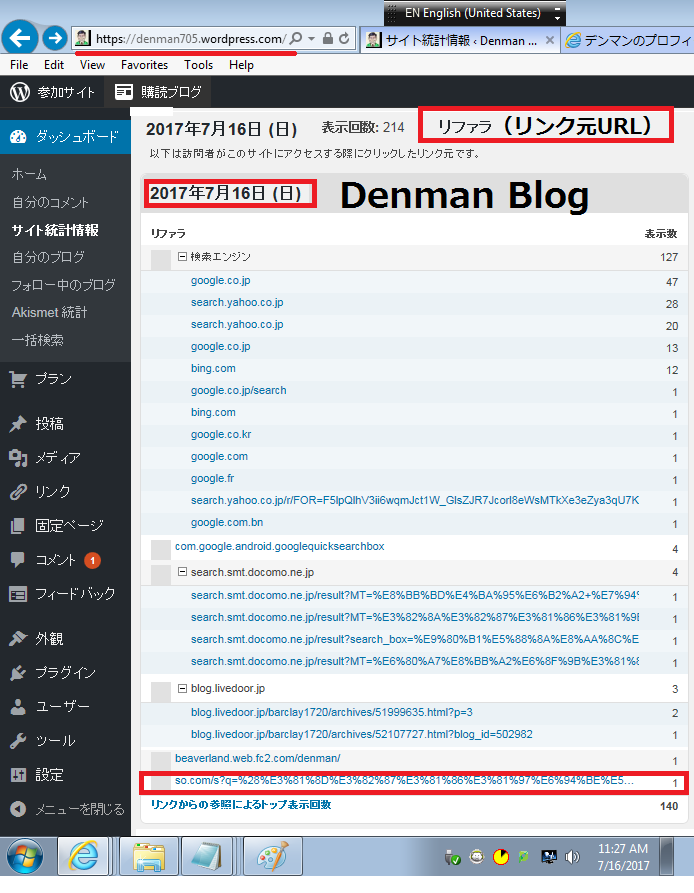694x893 pixels.
Task: Open フォロー中のブログ in the sidebar
Action: 63,285
